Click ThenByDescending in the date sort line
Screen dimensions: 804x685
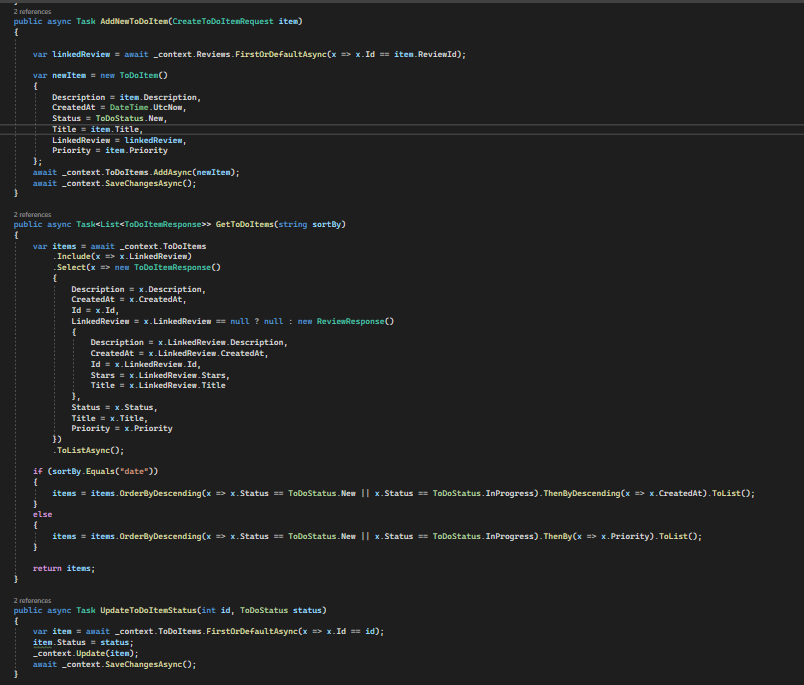point(582,493)
